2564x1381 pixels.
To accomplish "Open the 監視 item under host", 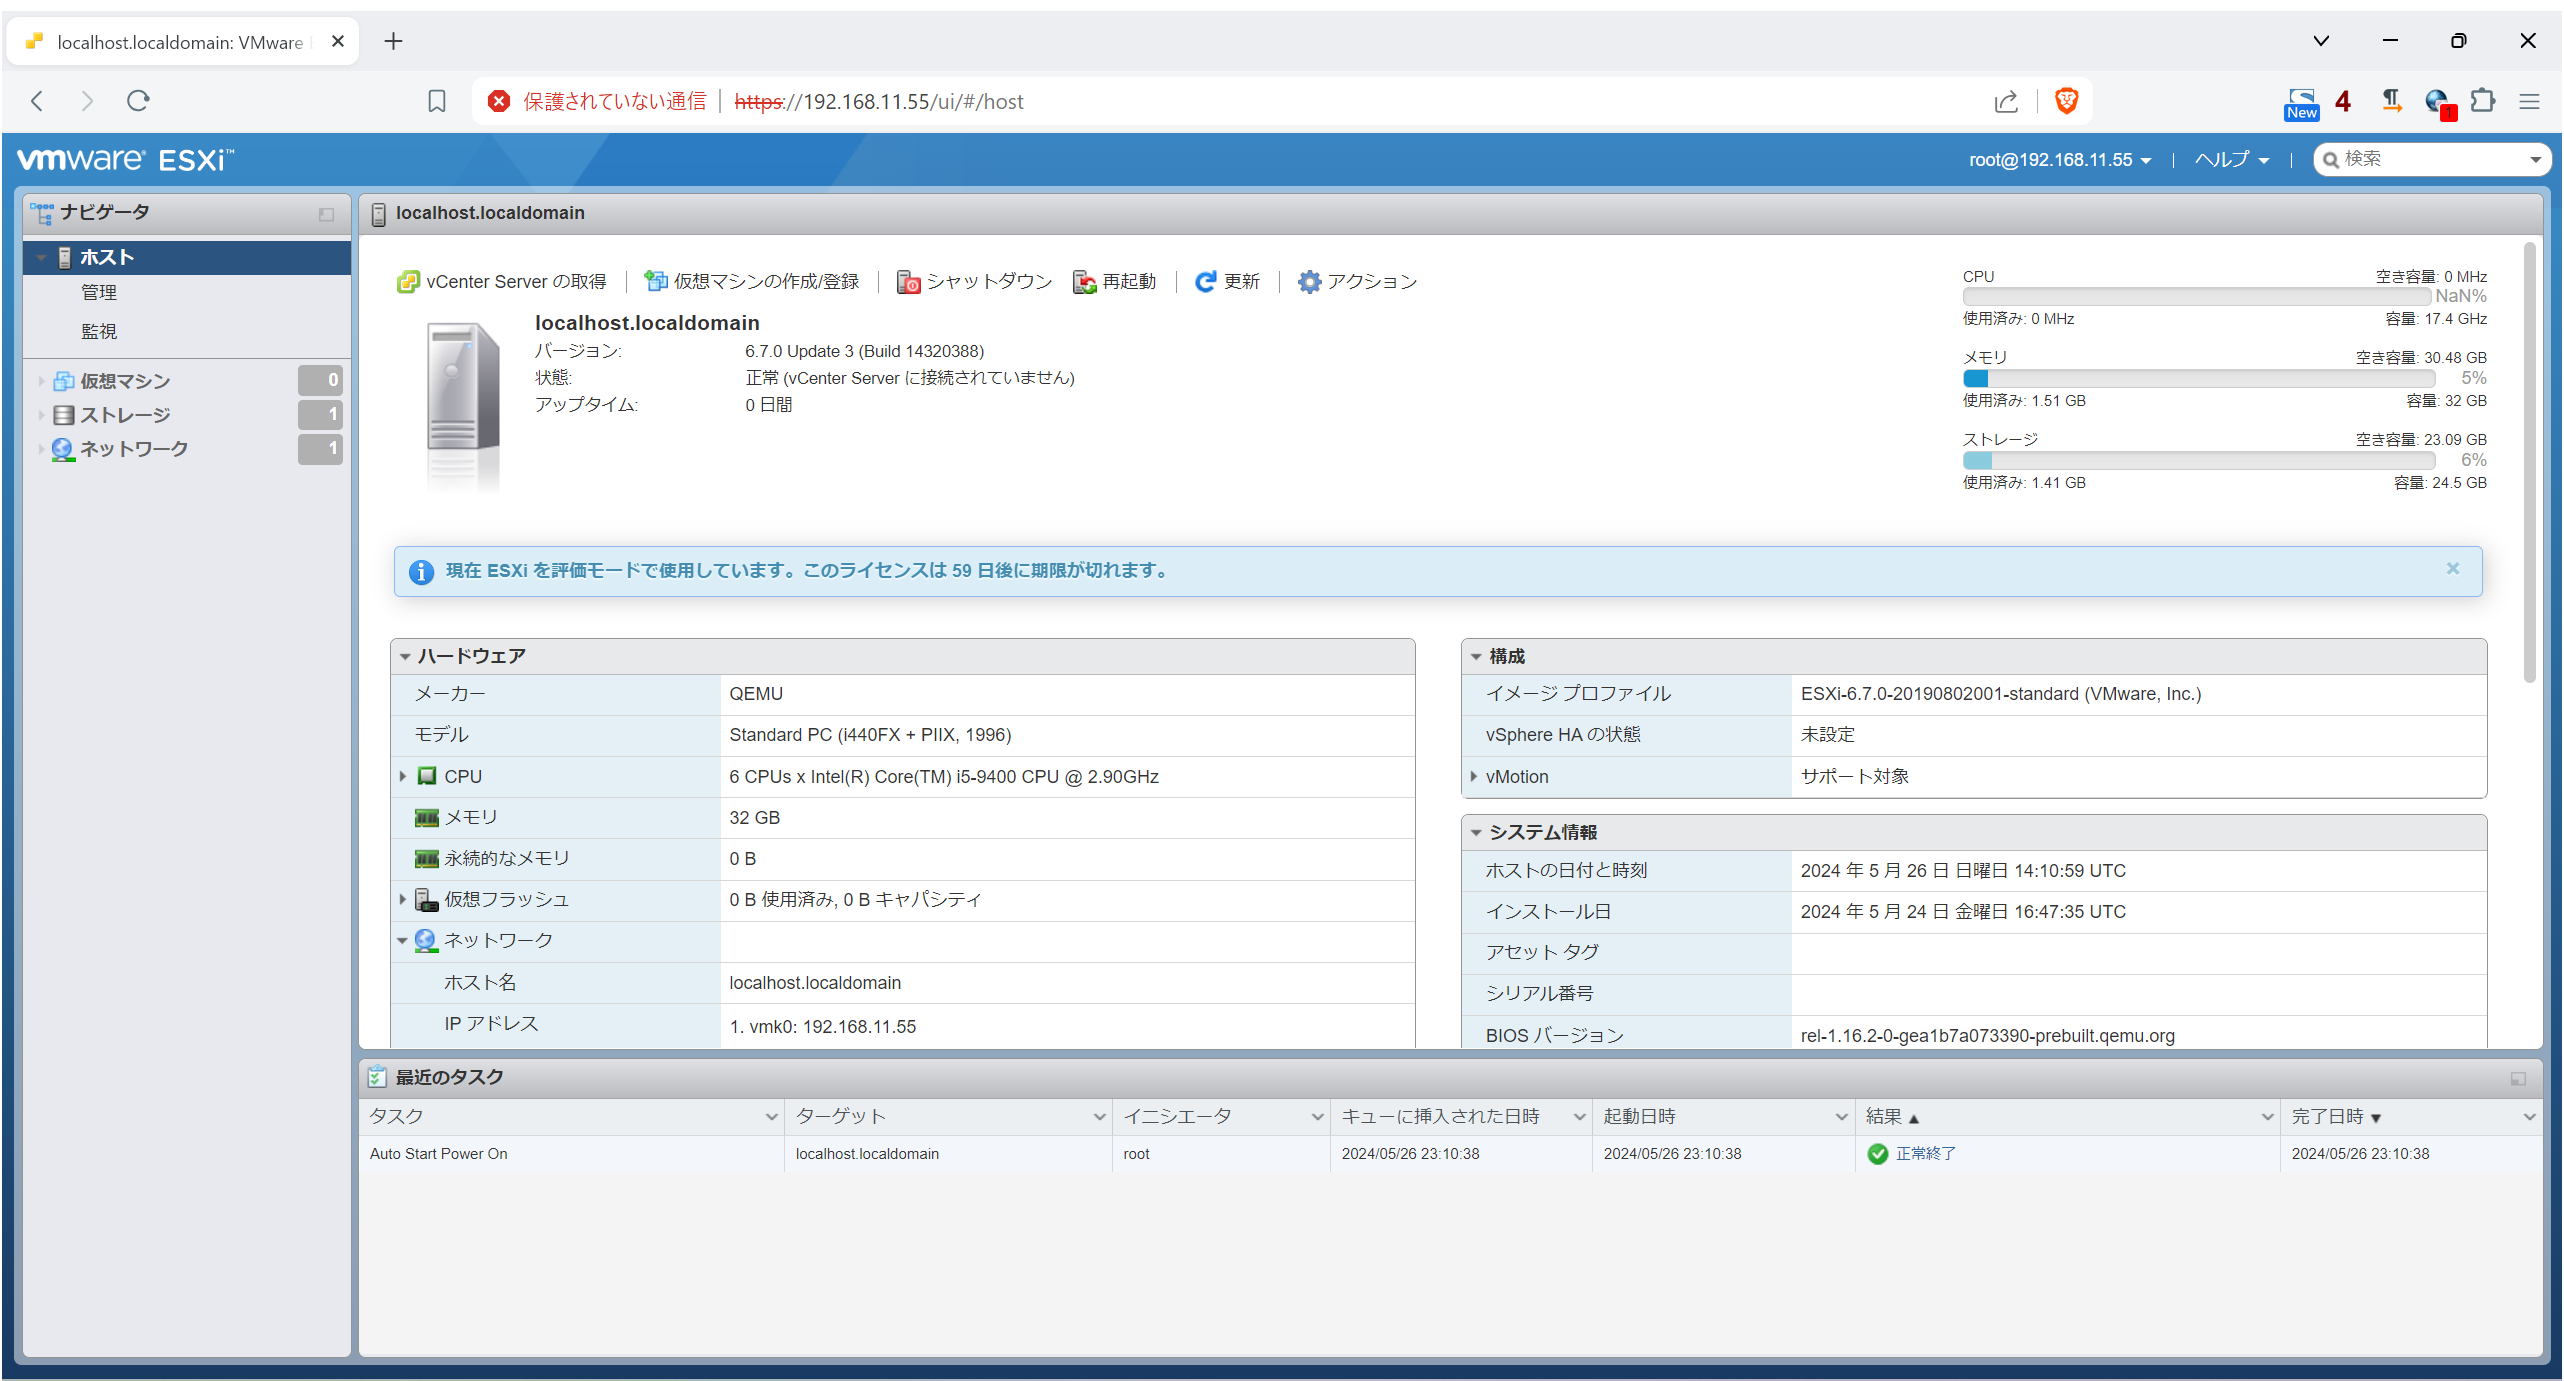I will coord(99,331).
